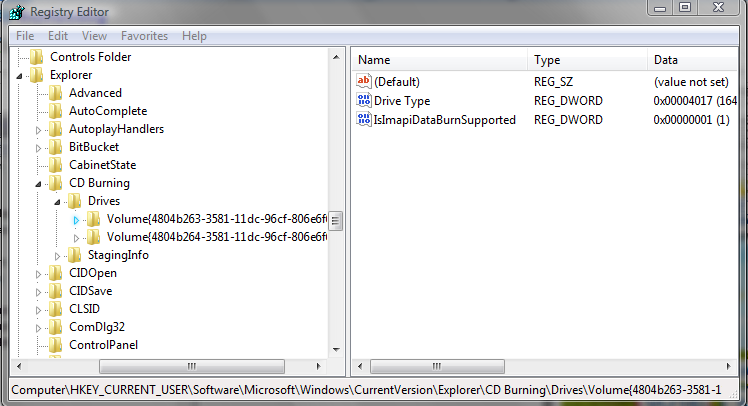This screenshot has width=748, height=406.
Task: Select the Advanced key label
Action: 95,93
